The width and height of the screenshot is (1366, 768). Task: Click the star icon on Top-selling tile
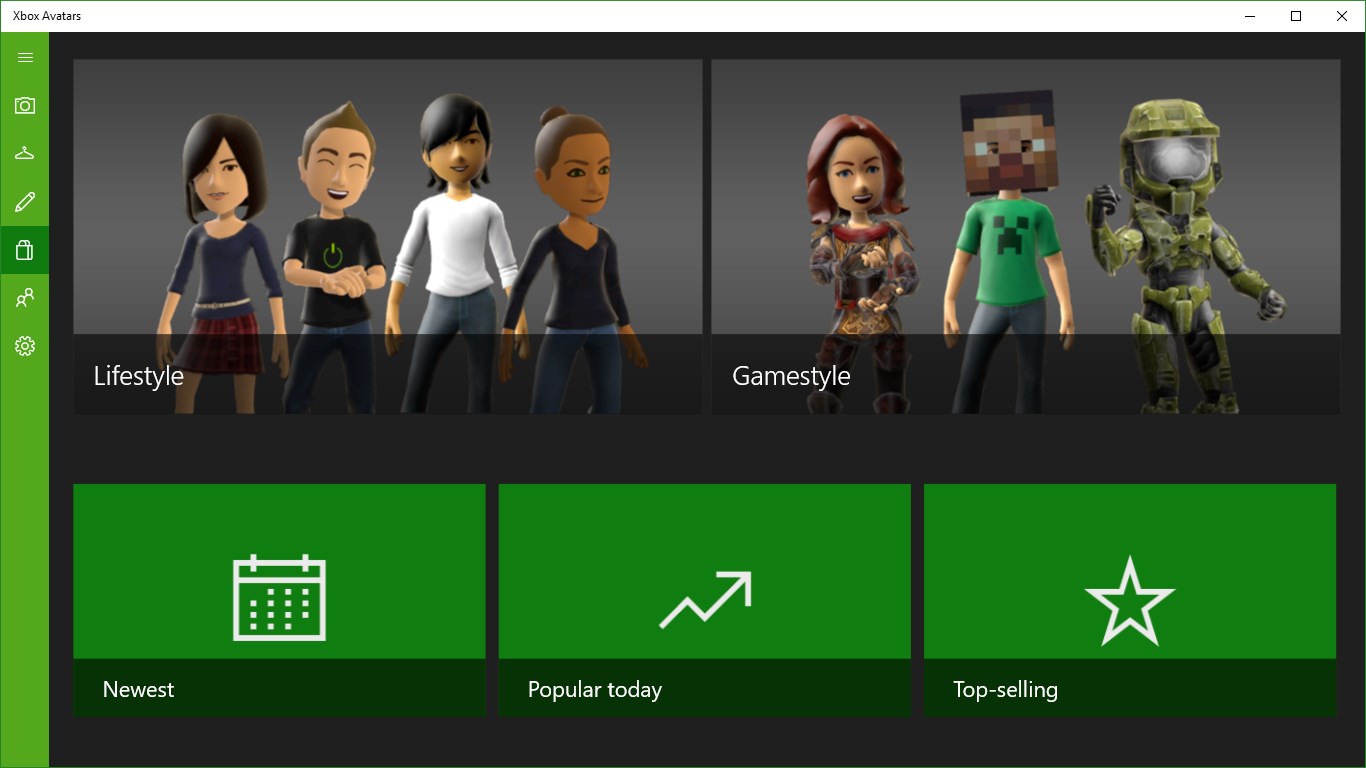pyautogui.click(x=1129, y=598)
